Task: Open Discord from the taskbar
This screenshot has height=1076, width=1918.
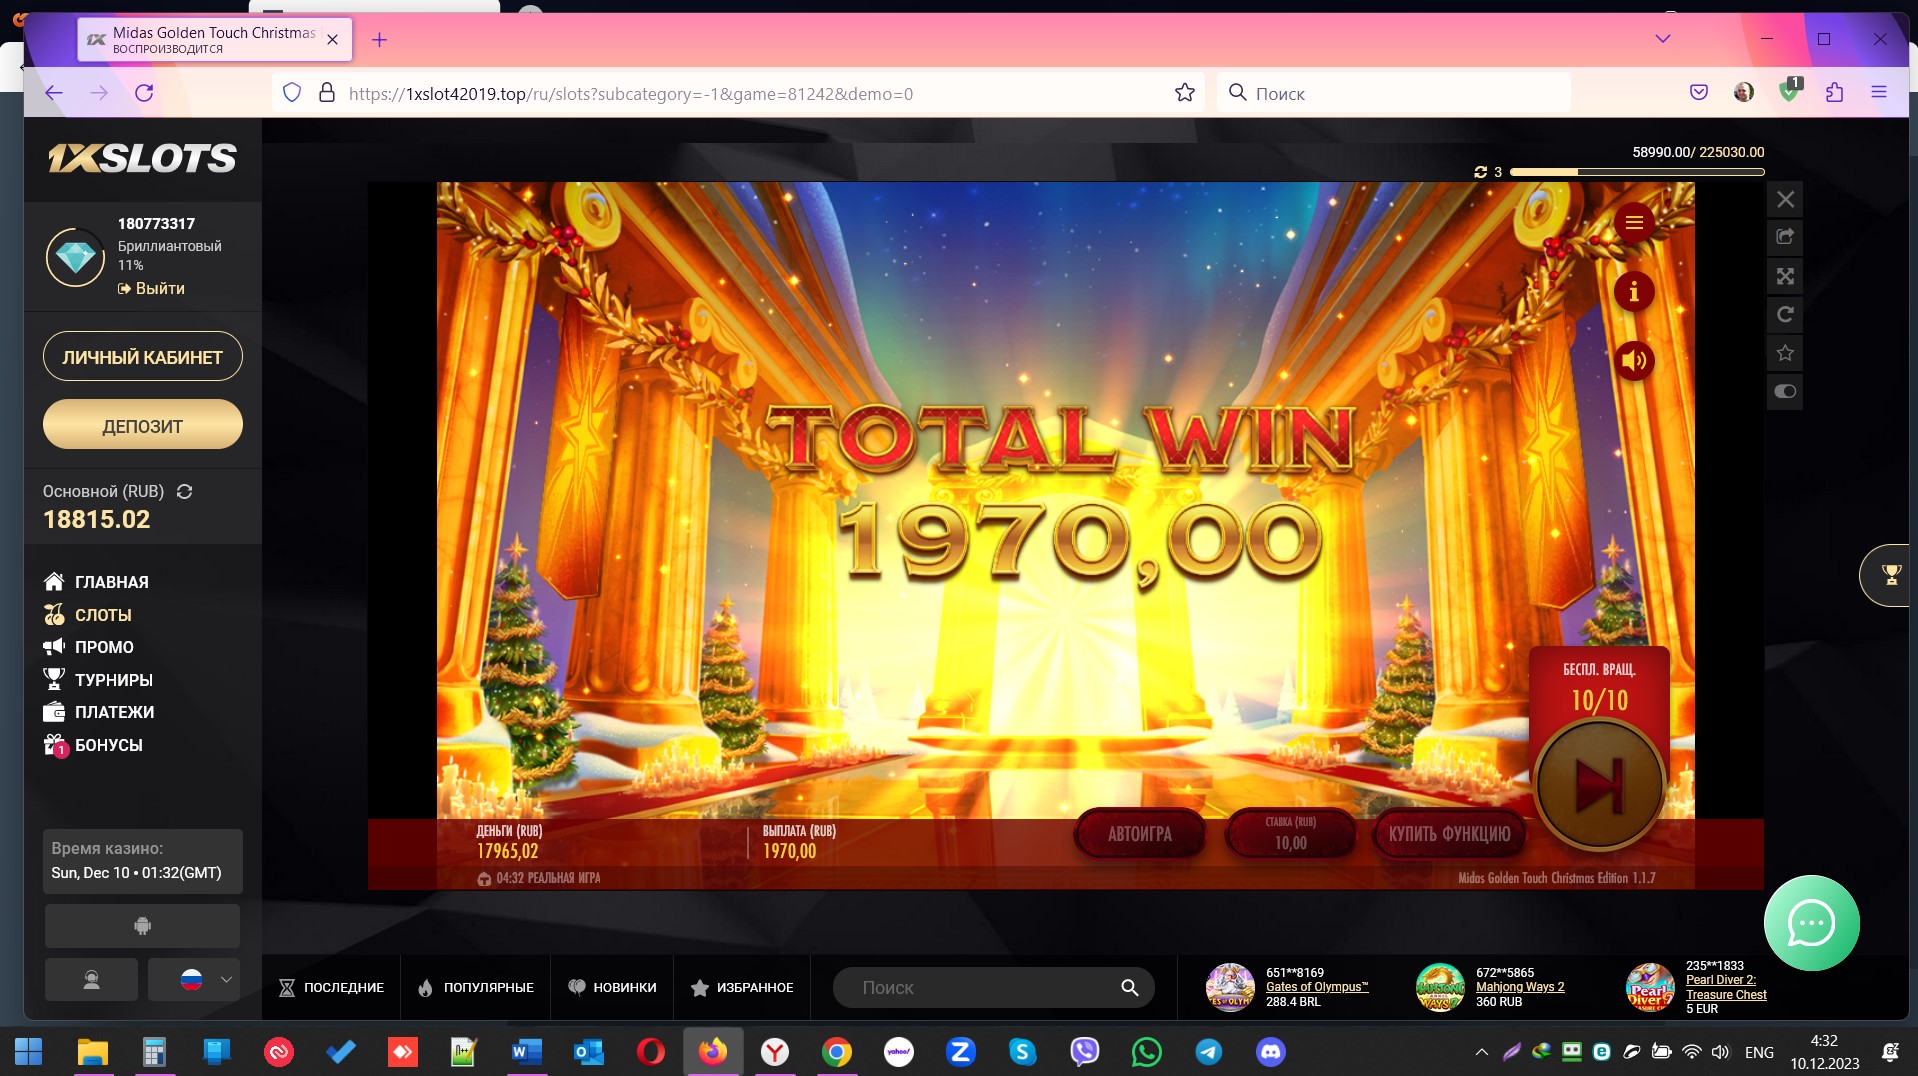Action: click(x=1271, y=1052)
